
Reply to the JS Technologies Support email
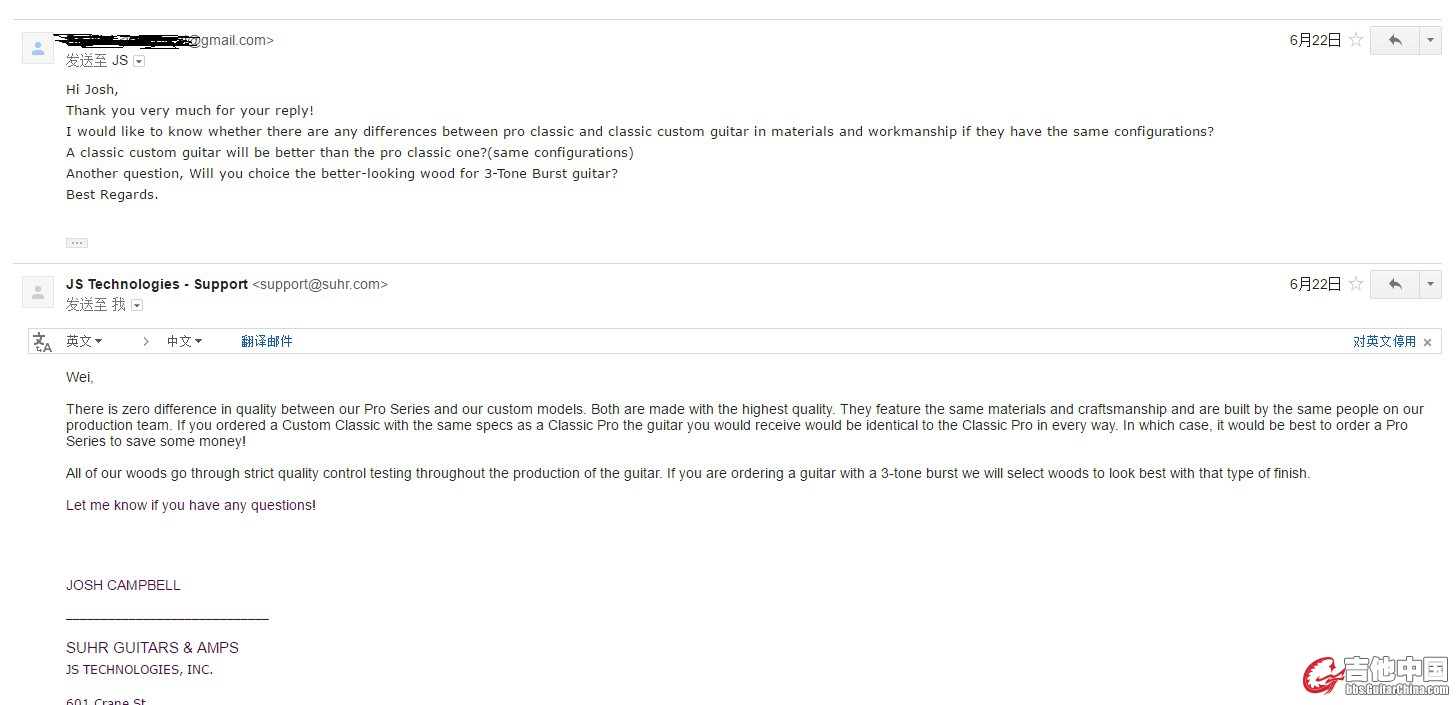coord(1395,284)
